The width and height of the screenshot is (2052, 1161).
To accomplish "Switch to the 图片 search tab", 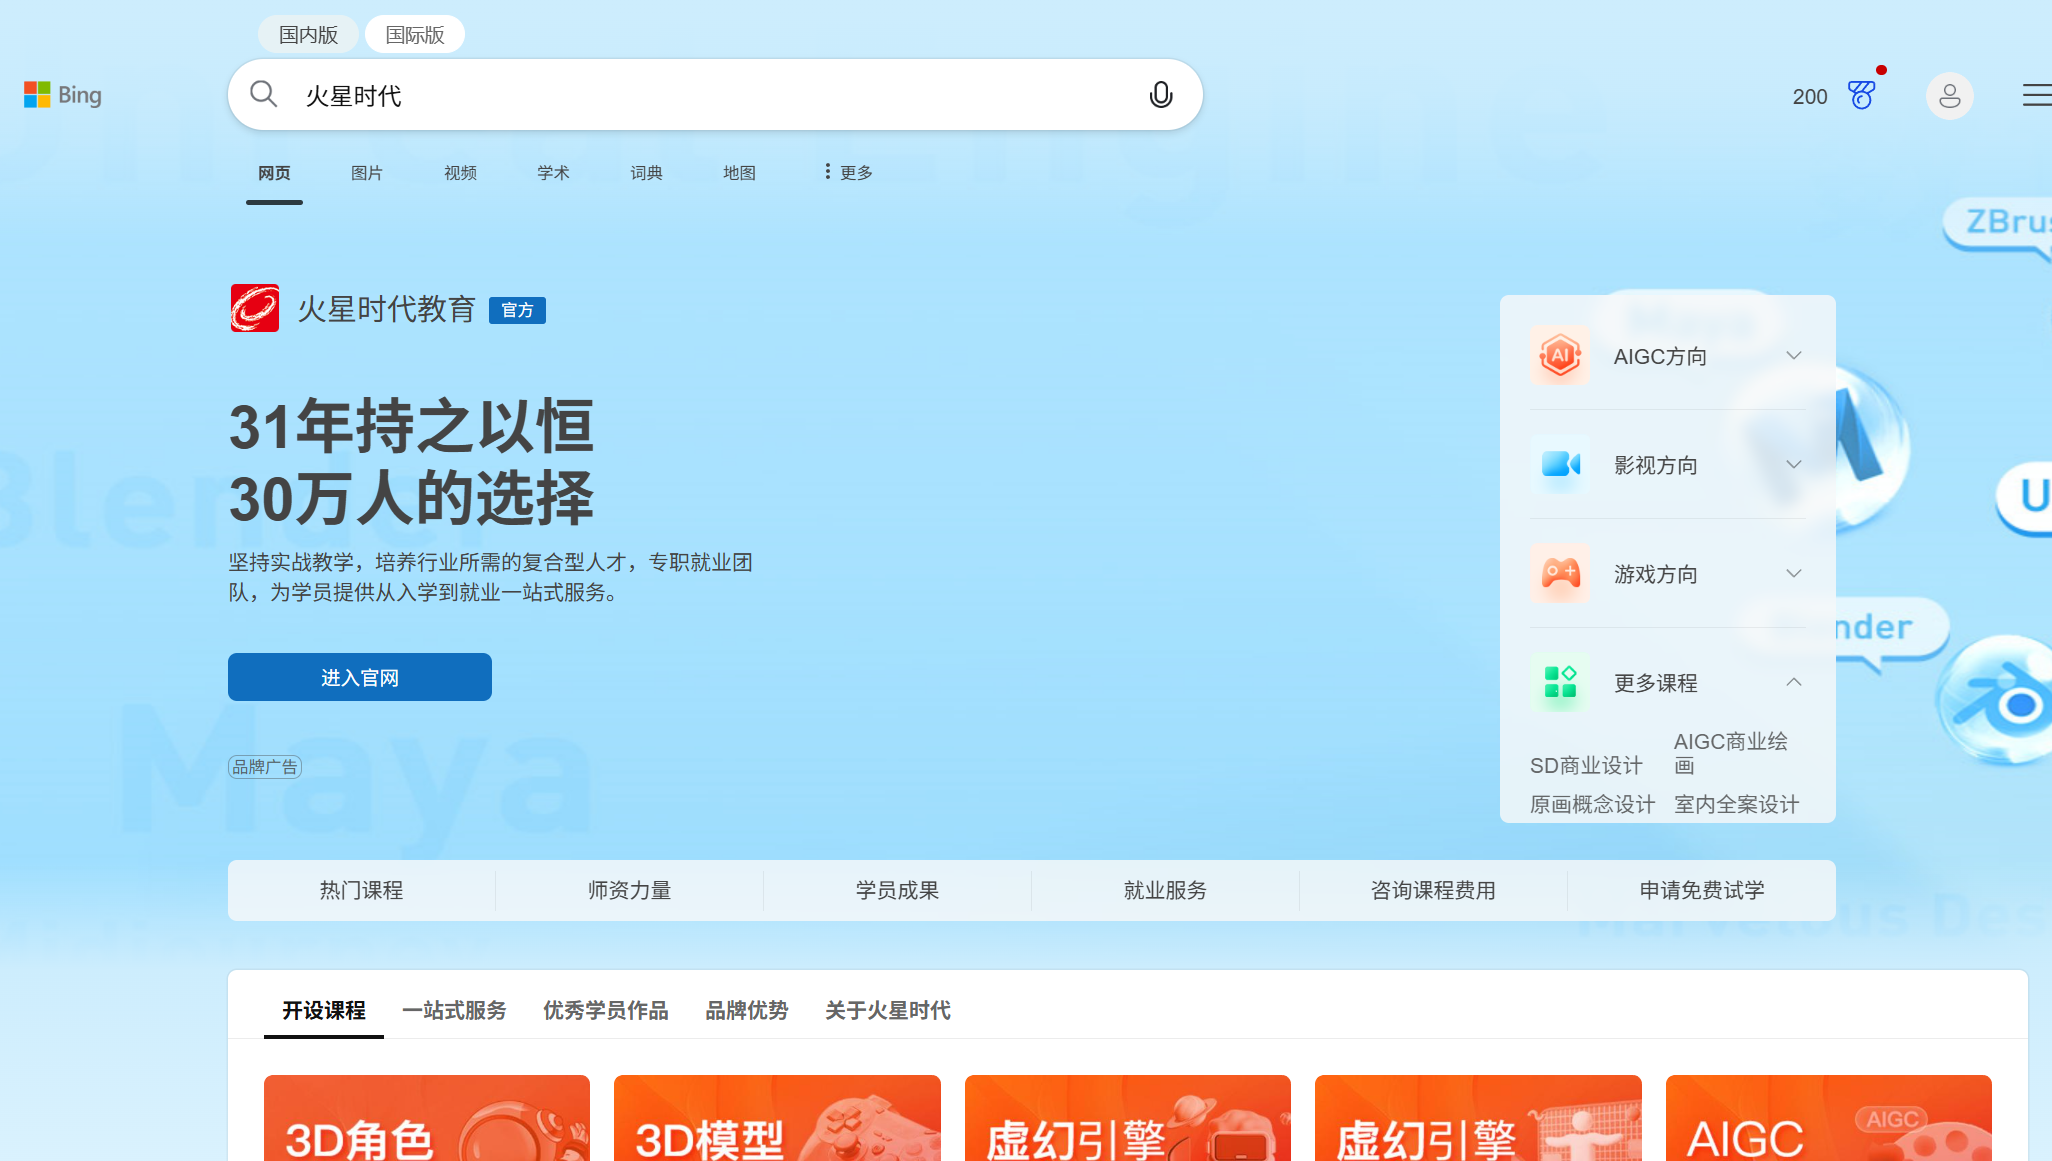I will (367, 172).
